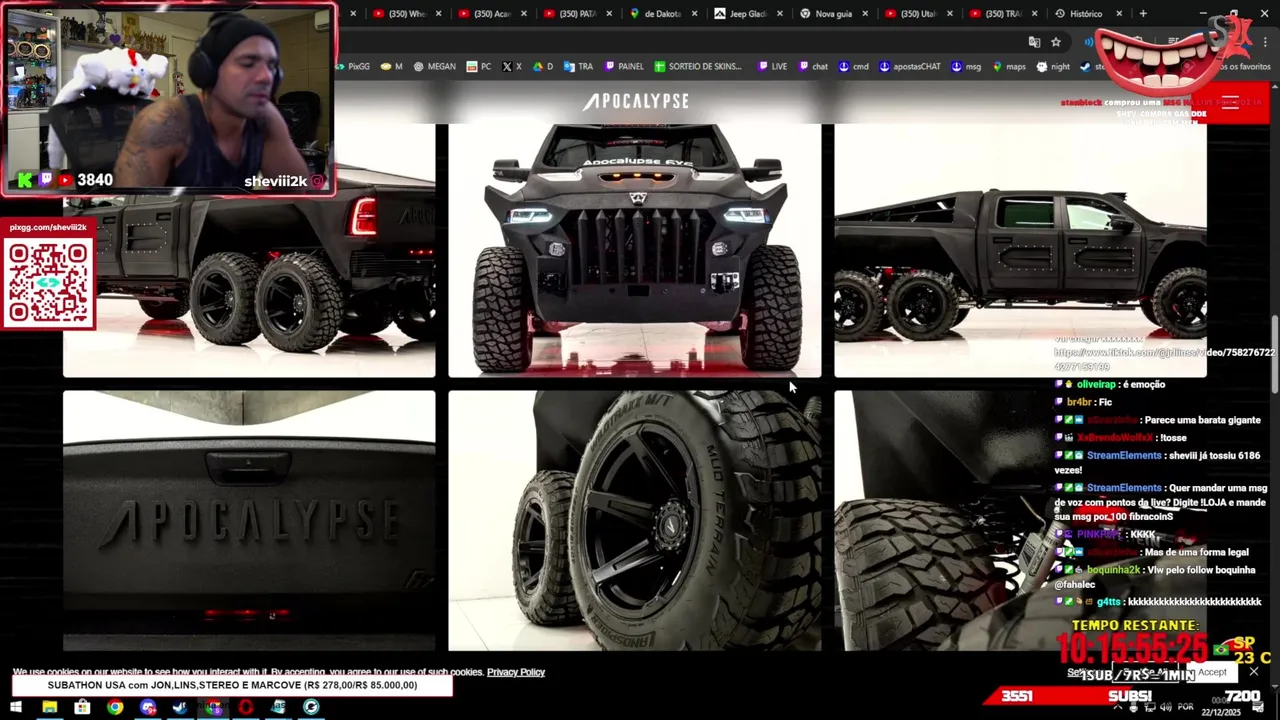
Task: Close the Histórico tab
Action: tap(1119, 14)
